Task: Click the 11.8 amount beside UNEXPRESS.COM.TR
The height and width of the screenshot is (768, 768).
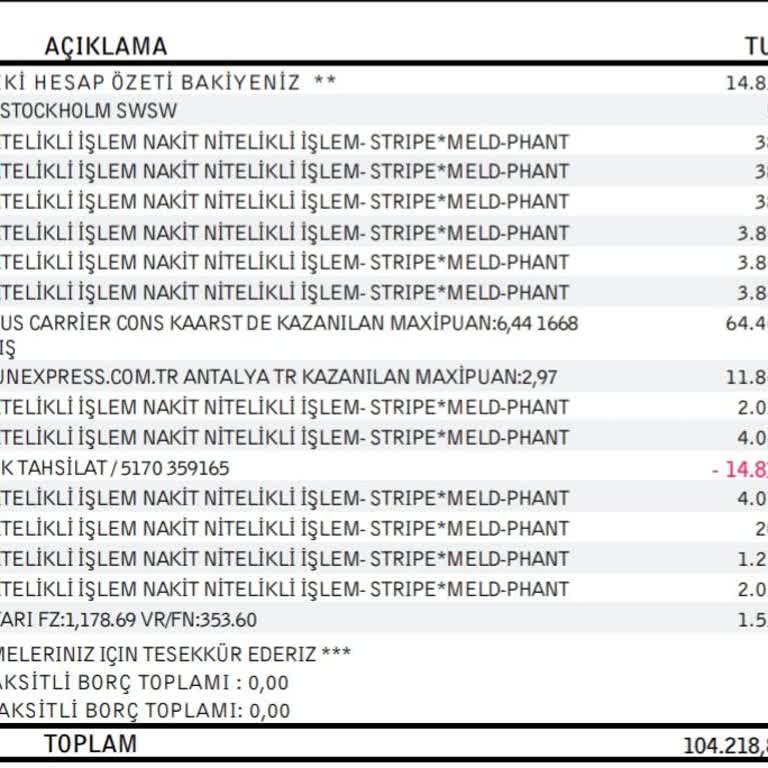Action: [746, 378]
